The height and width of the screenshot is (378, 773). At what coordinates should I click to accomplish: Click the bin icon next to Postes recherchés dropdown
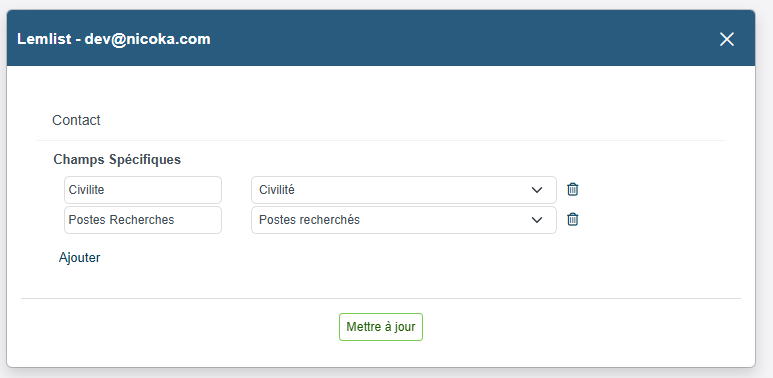pos(572,219)
